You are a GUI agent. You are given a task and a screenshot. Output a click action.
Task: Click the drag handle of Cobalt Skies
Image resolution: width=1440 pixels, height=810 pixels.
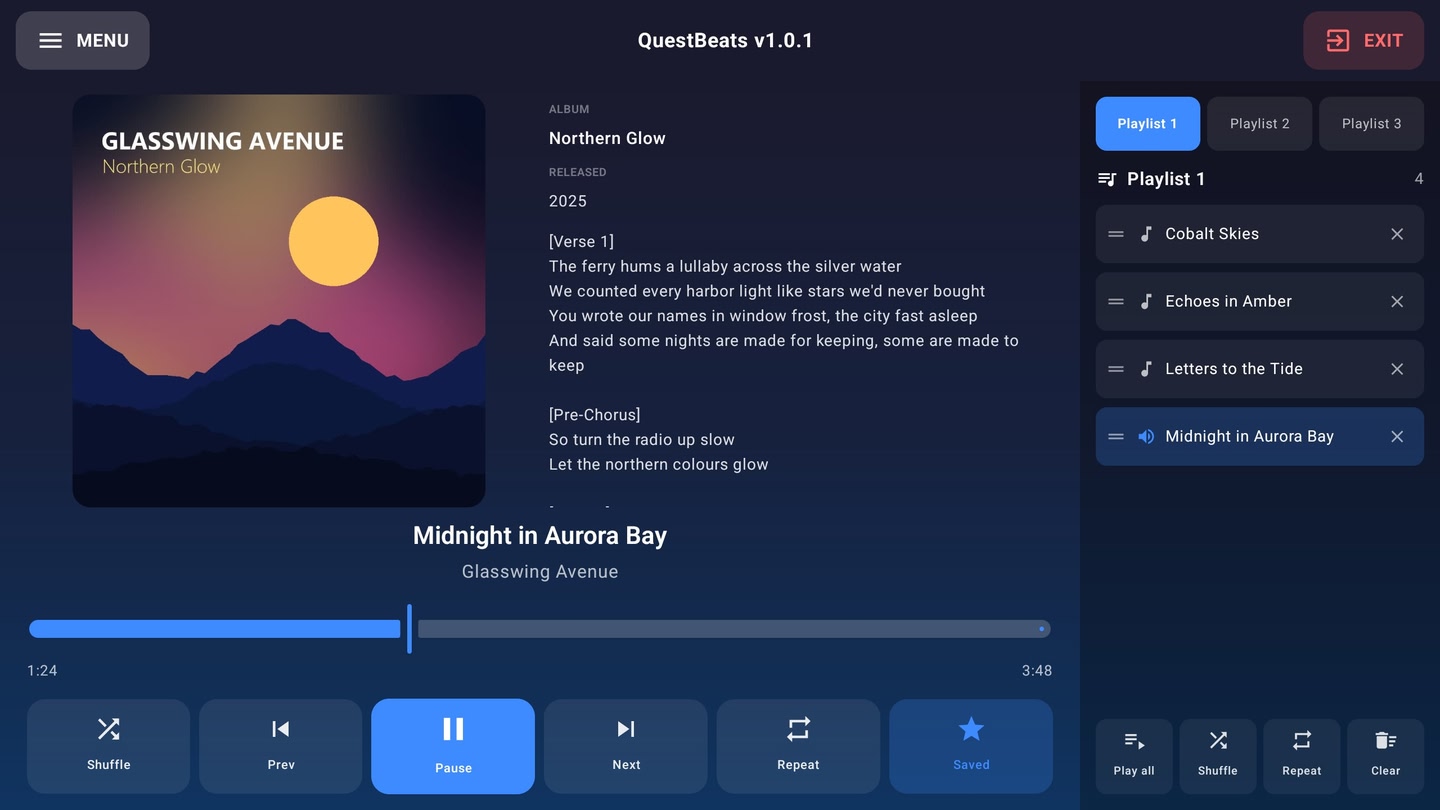[1116, 234]
